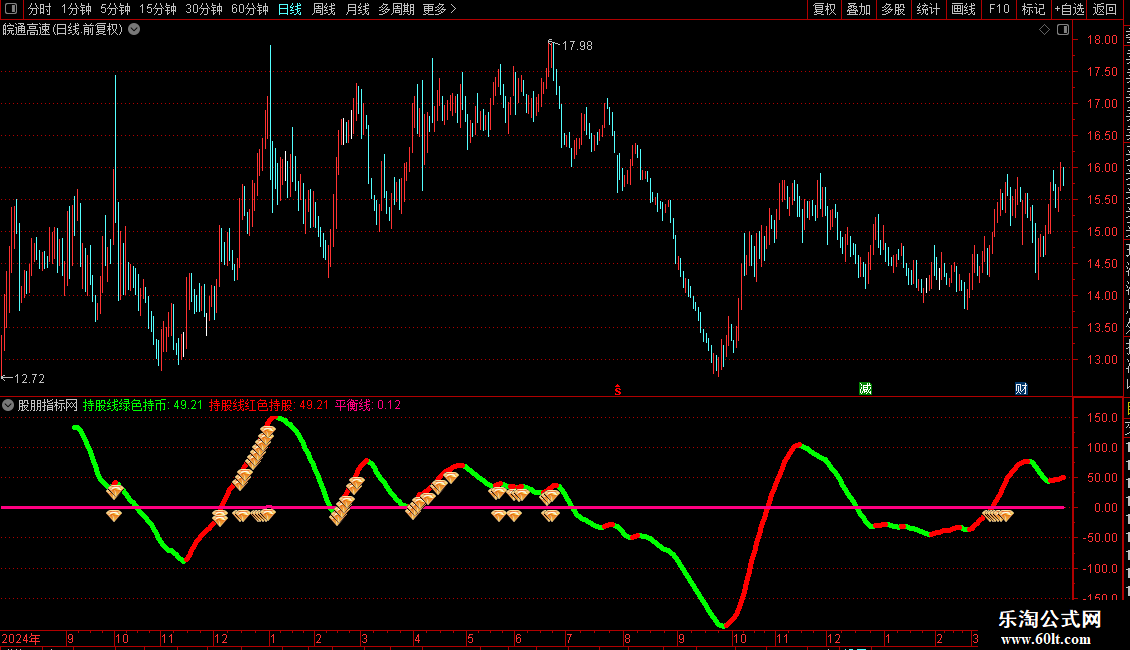
Task: Select the 15分钟 period tab
Action: pos(158,9)
